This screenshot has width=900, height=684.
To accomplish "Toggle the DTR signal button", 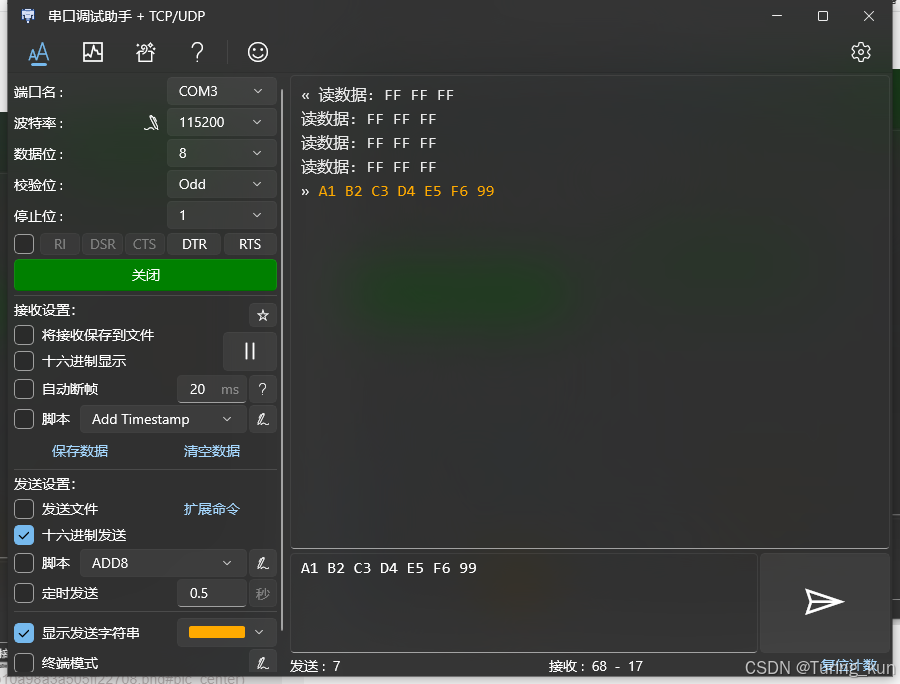I will tap(195, 244).
